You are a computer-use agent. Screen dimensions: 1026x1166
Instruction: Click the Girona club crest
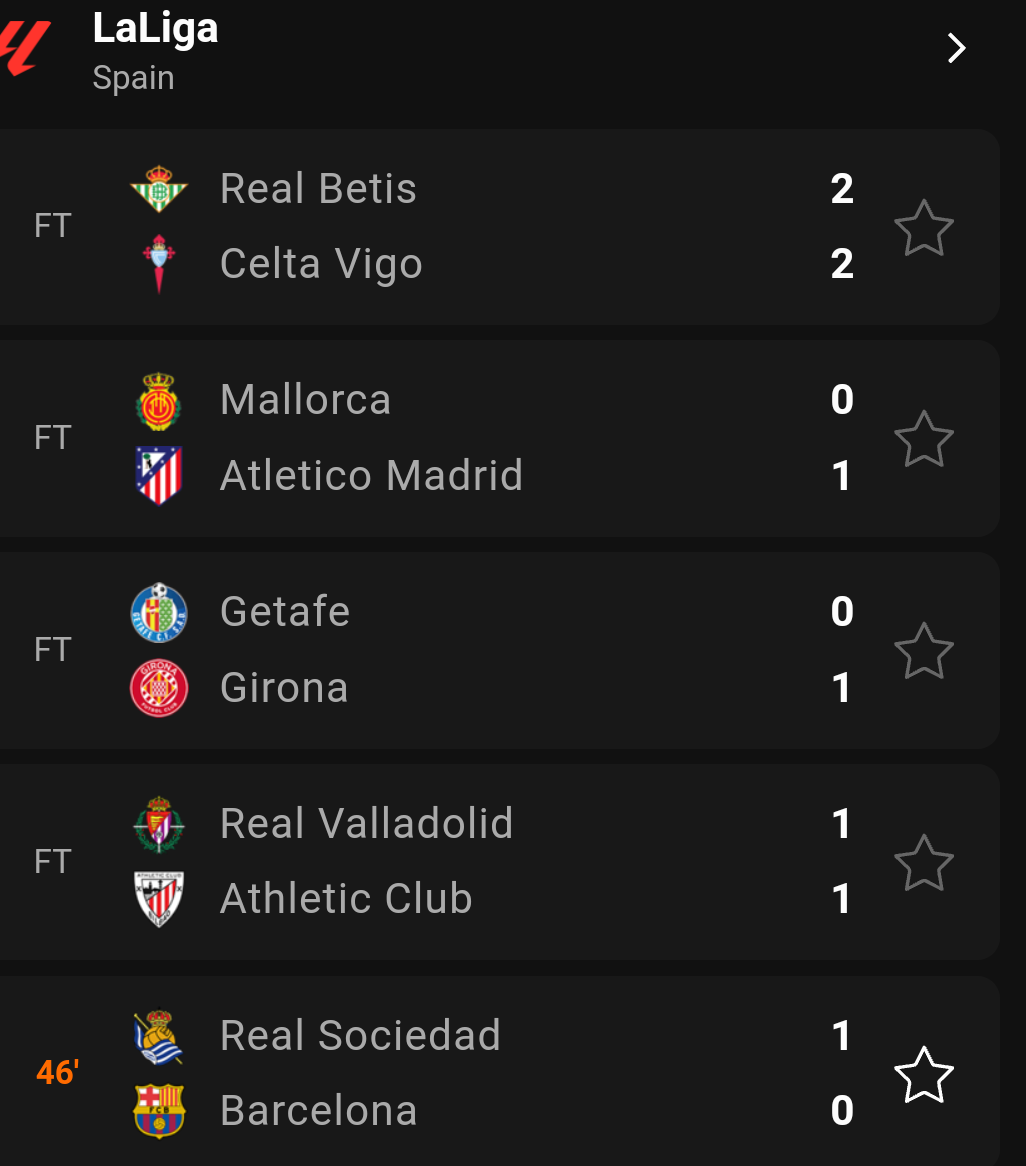(159, 689)
